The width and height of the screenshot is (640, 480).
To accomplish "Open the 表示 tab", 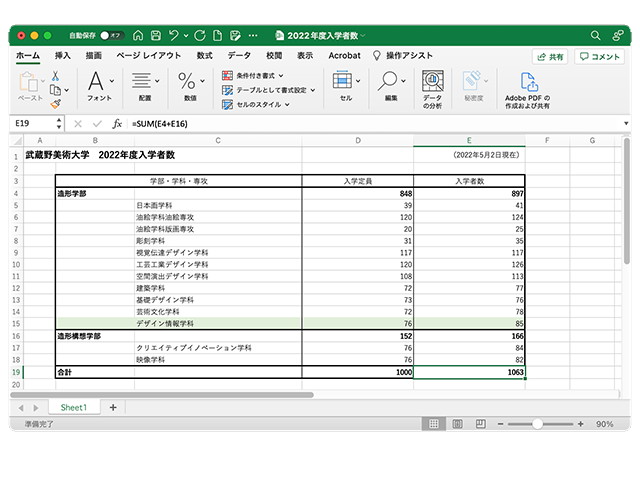I will pyautogui.click(x=305, y=56).
